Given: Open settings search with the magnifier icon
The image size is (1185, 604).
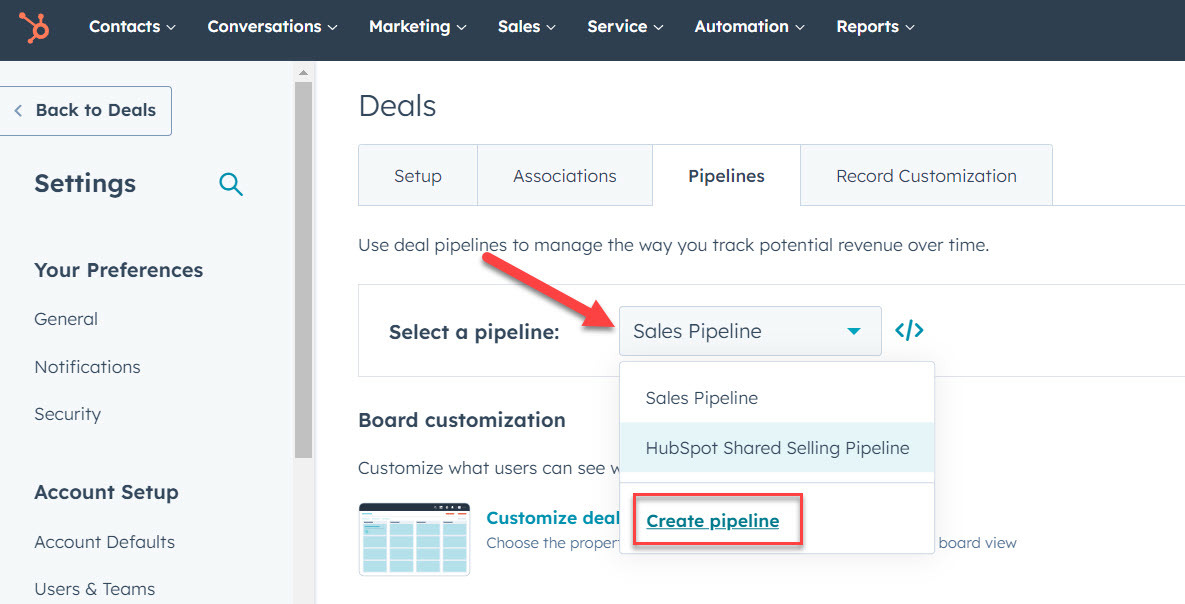Looking at the screenshot, I should click(x=231, y=184).
